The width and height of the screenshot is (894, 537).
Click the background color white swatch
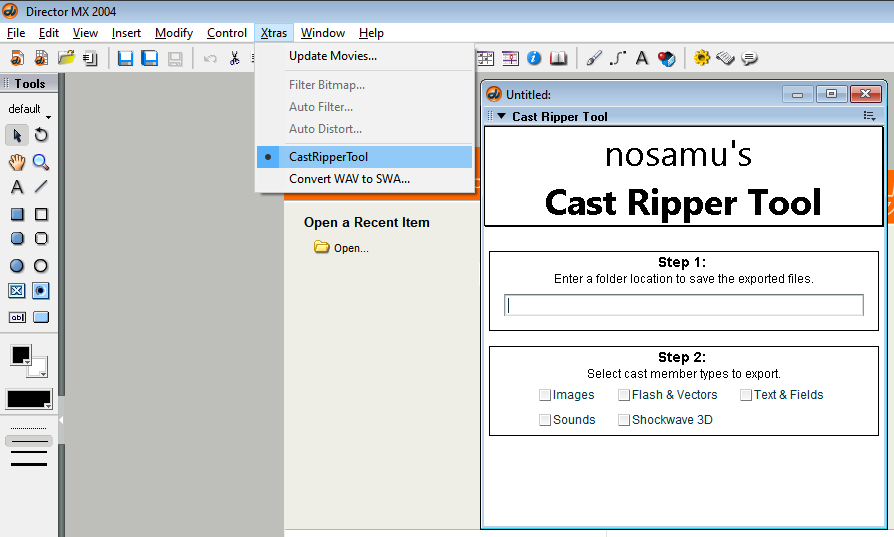39,367
